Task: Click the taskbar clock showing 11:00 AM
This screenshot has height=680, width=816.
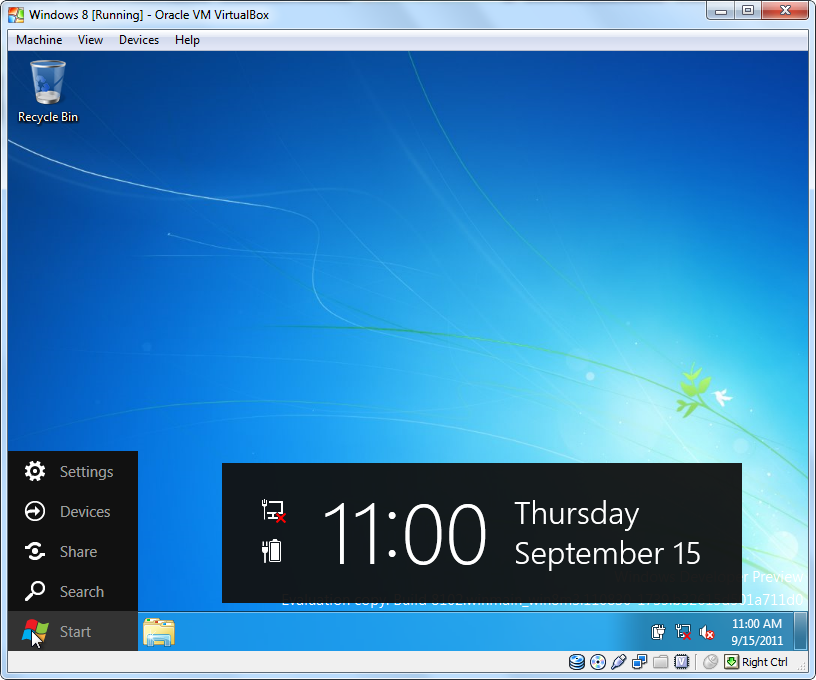Action: [757, 632]
